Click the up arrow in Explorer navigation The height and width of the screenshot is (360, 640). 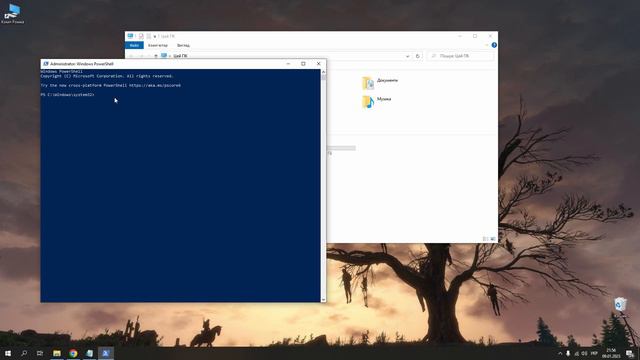[x=156, y=56]
